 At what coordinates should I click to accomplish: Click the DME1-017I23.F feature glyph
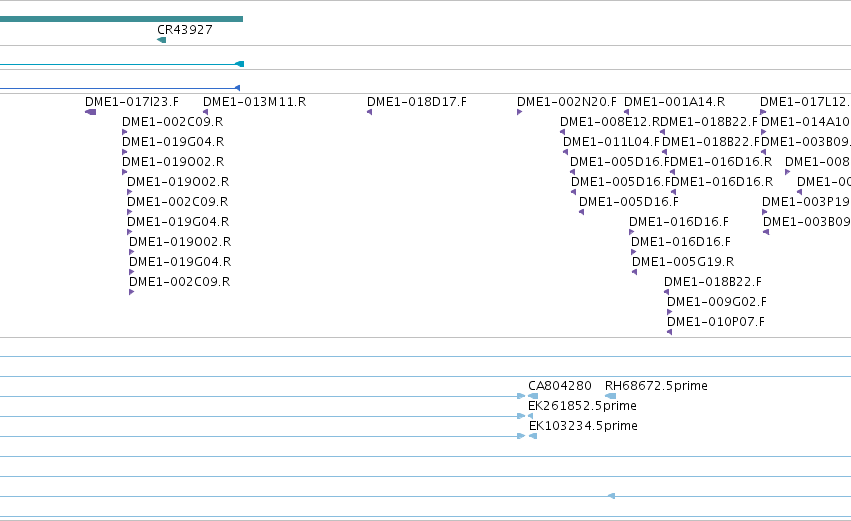pyautogui.click(x=91, y=112)
